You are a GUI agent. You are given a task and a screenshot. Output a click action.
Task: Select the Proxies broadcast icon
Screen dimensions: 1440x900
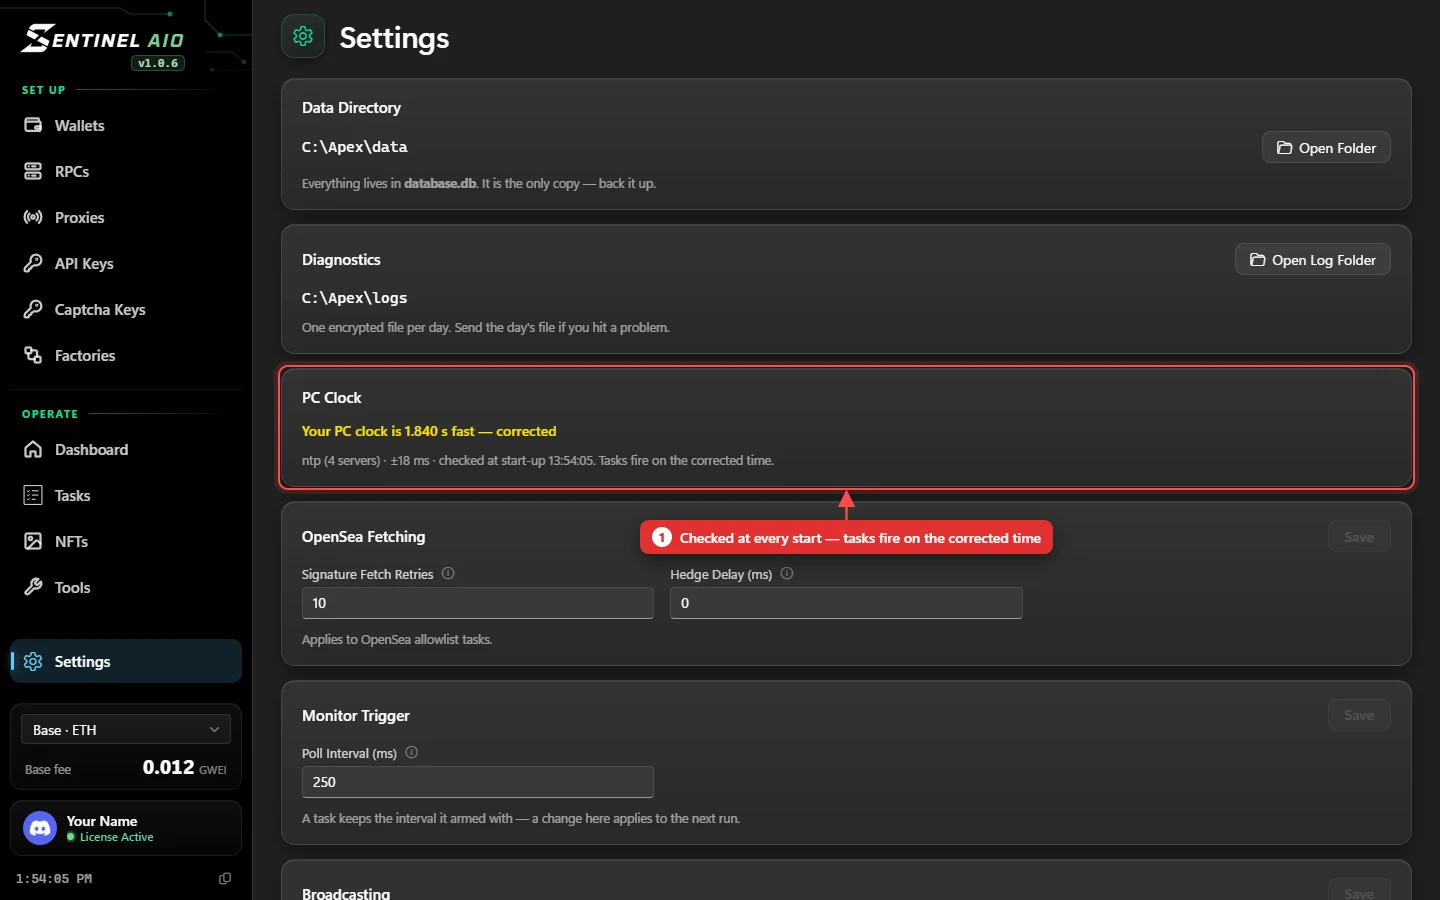(x=33, y=217)
